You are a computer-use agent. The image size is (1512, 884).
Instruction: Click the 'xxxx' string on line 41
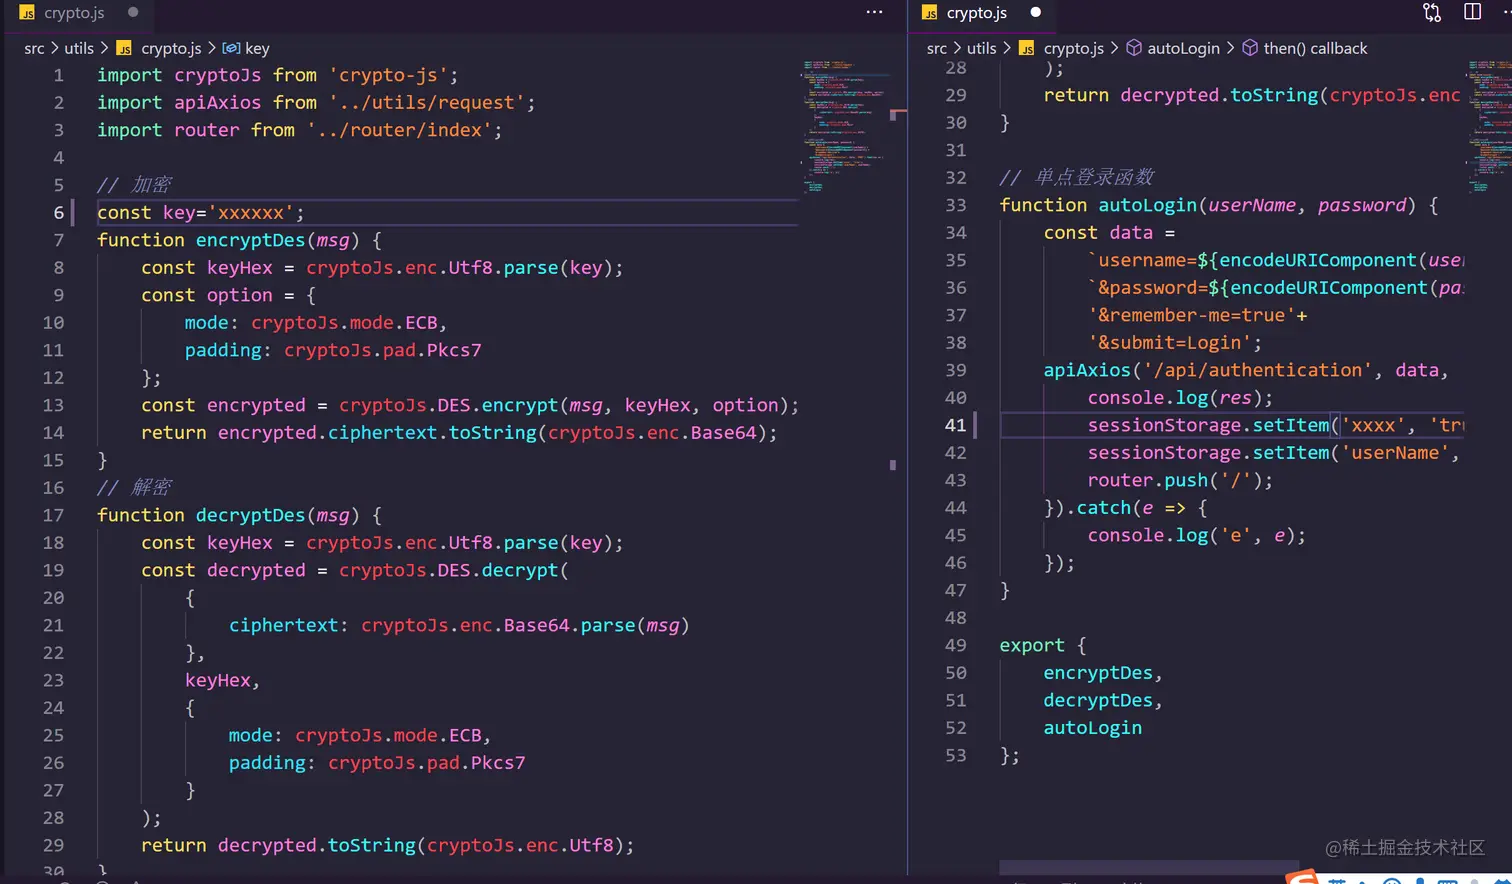[x=1373, y=425]
